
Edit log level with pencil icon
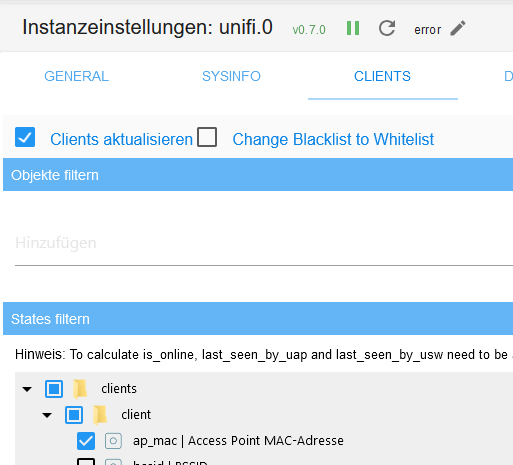click(458, 28)
